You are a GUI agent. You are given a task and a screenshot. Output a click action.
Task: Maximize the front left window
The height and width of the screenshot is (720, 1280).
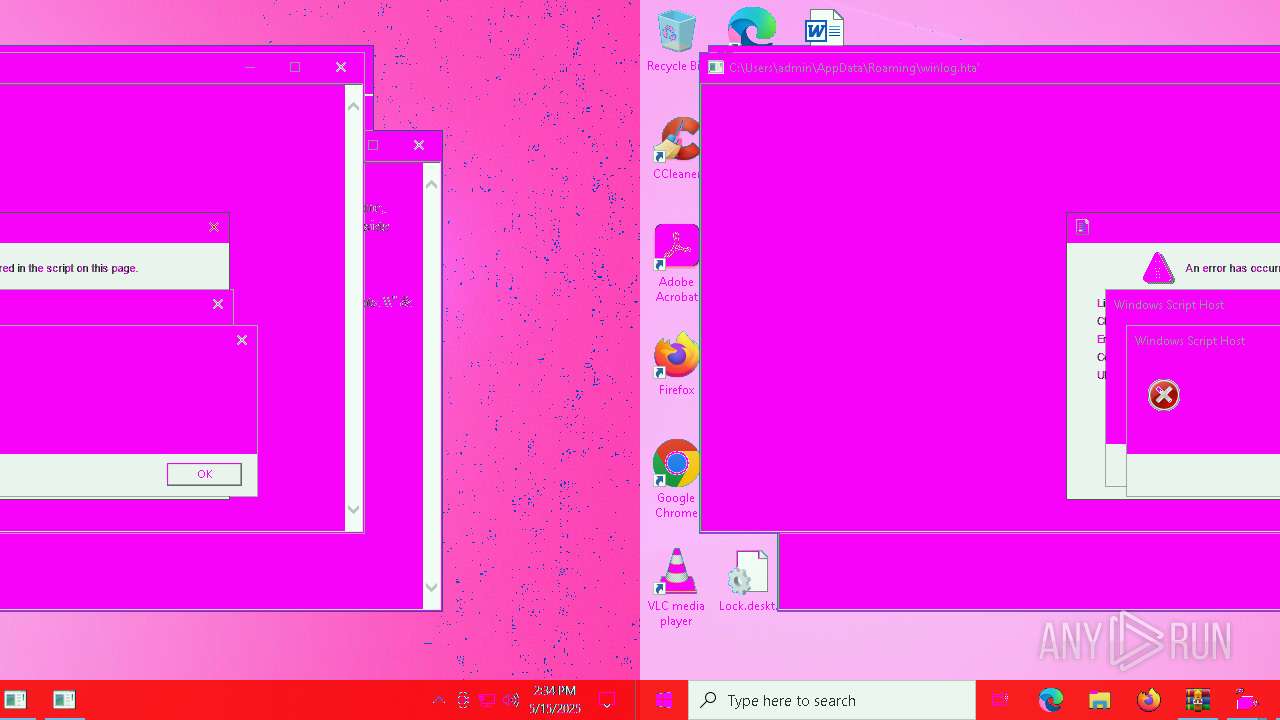295,67
